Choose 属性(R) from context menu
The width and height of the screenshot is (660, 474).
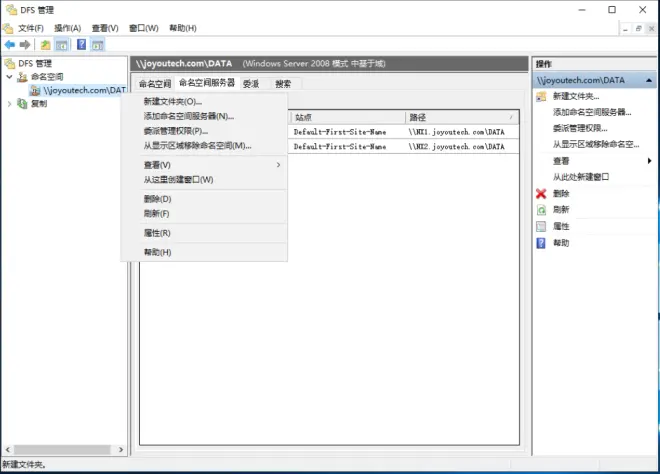(204, 233)
